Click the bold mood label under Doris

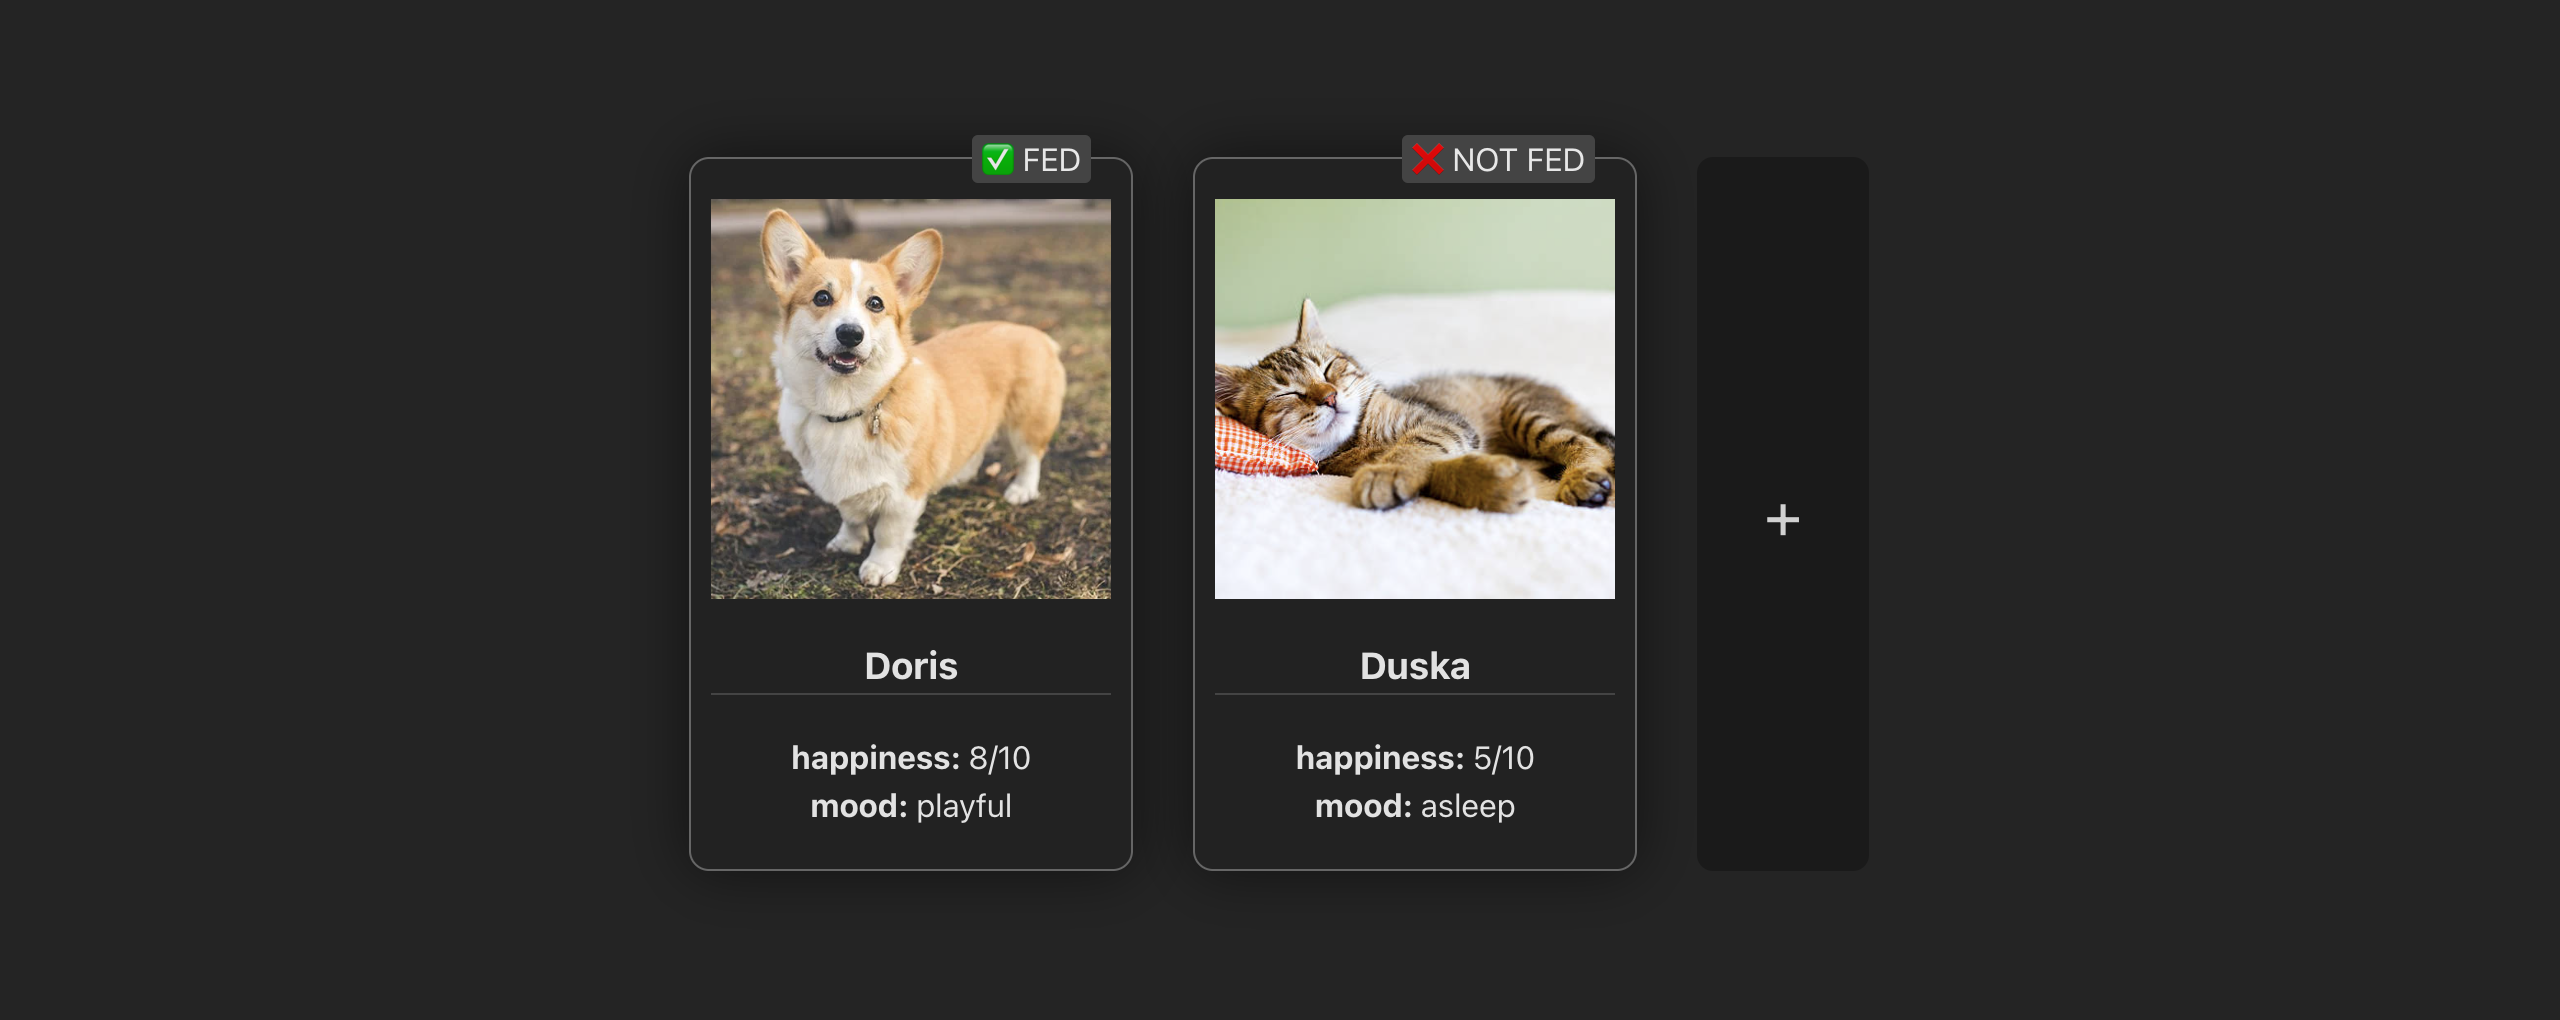click(x=859, y=806)
